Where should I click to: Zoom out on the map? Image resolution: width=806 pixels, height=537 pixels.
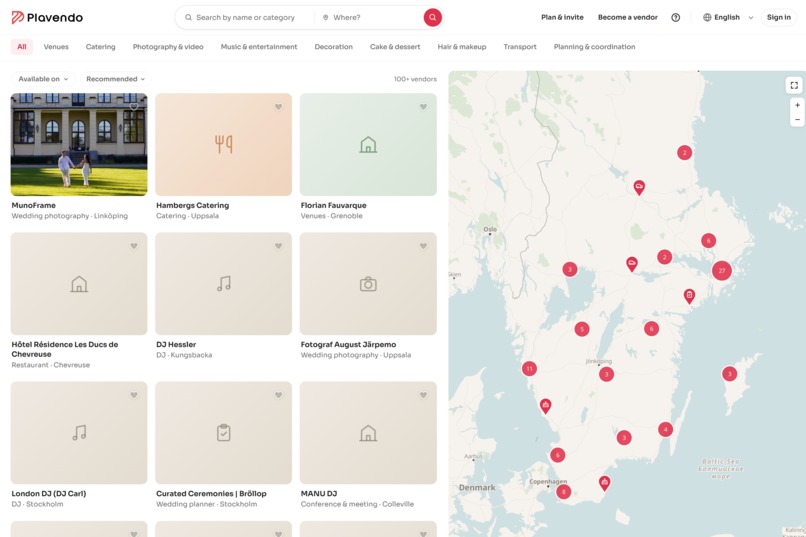click(x=797, y=119)
